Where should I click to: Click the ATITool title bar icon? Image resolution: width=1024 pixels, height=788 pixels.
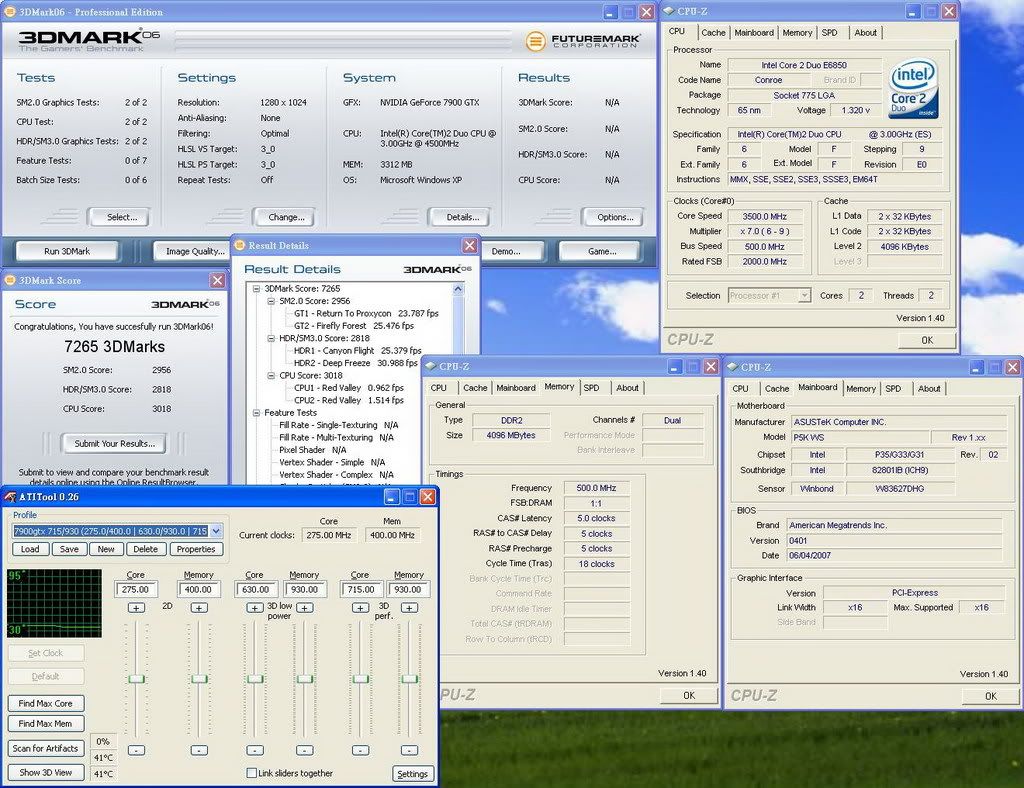[10, 497]
